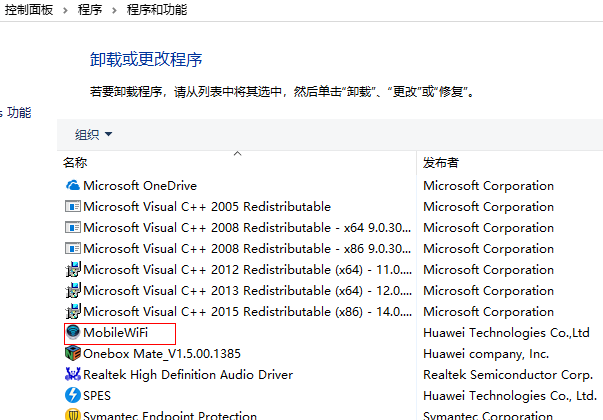
Task: Click the Visual C++ 2008 x64 icon
Action: pos(73,228)
